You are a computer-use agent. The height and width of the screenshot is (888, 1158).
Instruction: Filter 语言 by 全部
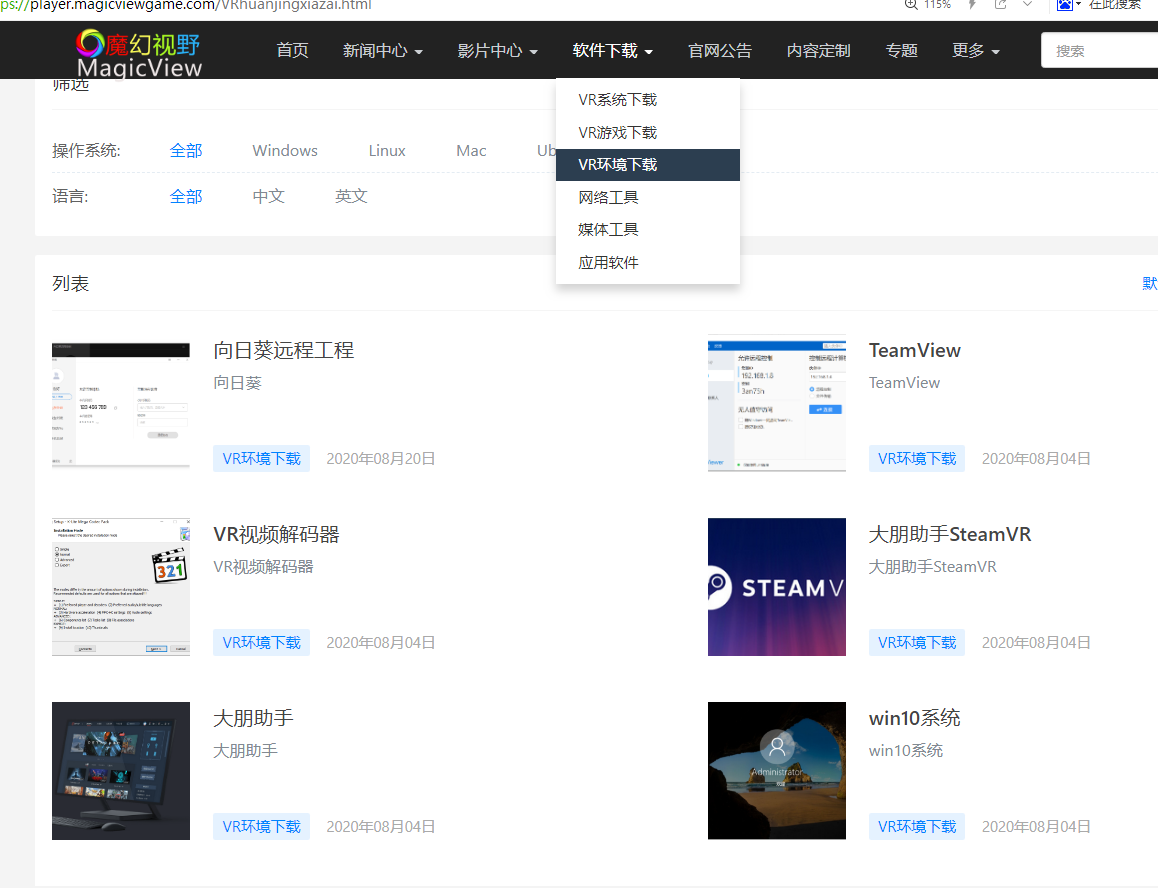[185, 197]
